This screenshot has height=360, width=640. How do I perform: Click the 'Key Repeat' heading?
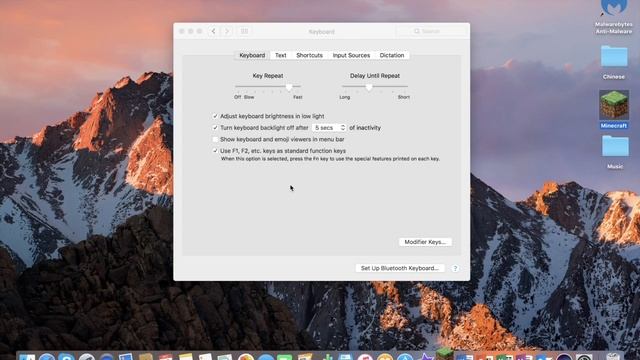tap(268, 76)
